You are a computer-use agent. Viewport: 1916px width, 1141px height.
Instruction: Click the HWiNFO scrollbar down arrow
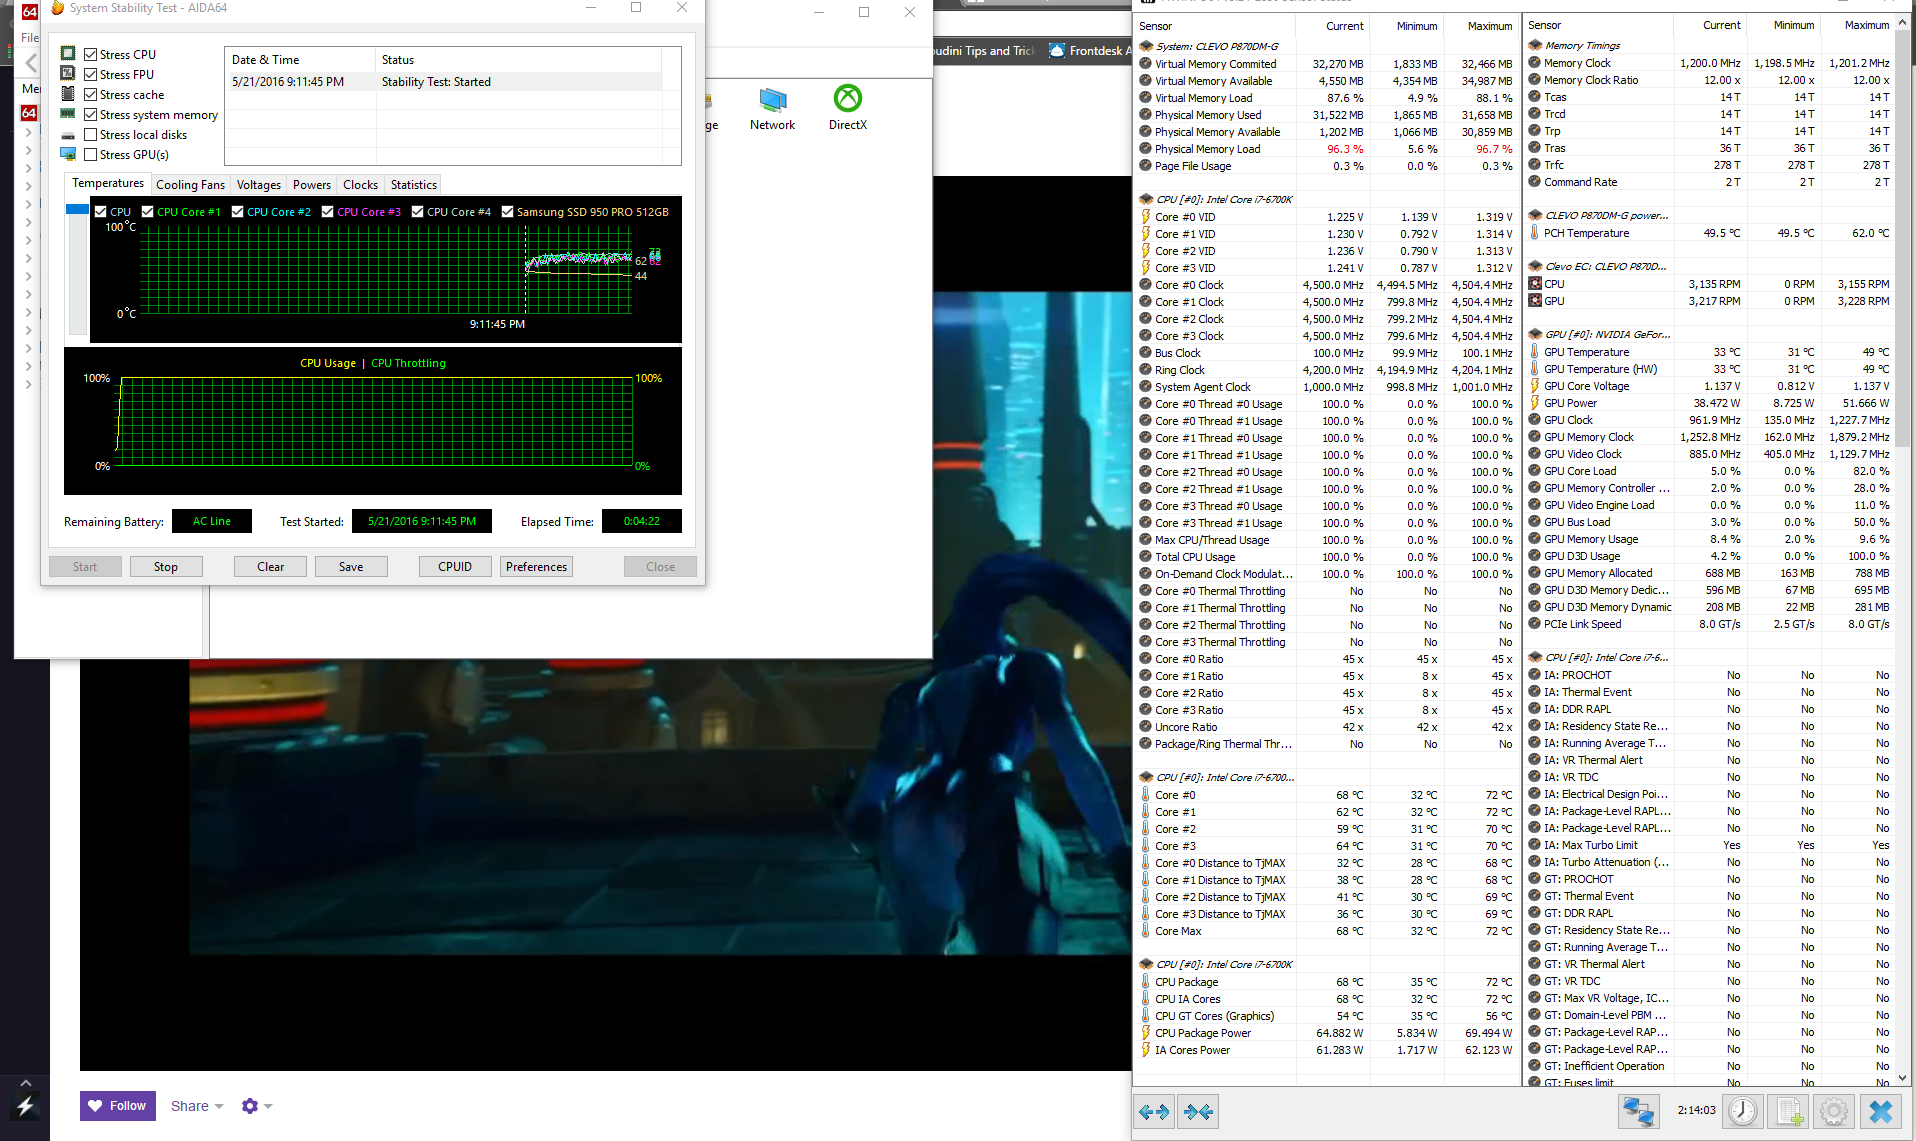(1903, 1079)
